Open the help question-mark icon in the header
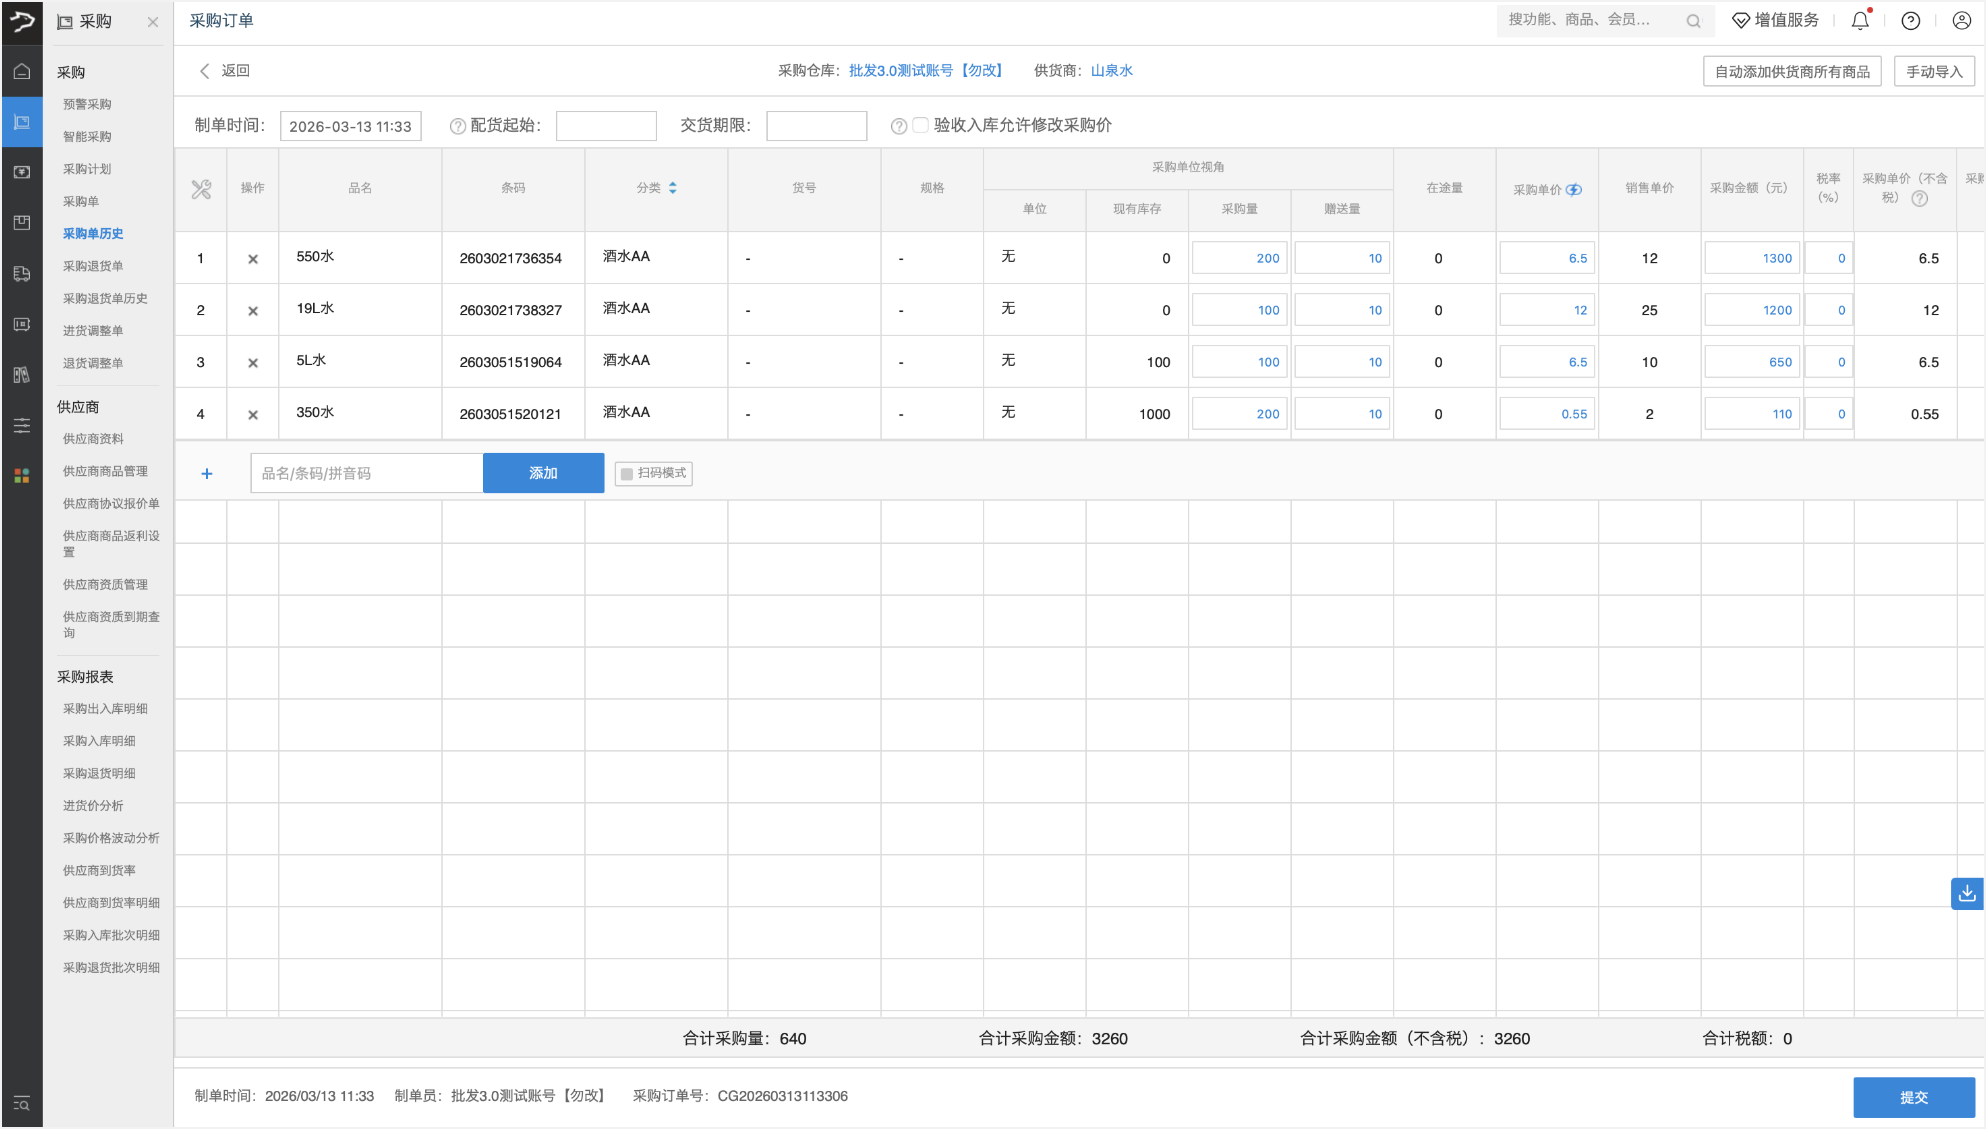Image resolution: width=1986 pixels, height=1130 pixels. tap(1911, 21)
